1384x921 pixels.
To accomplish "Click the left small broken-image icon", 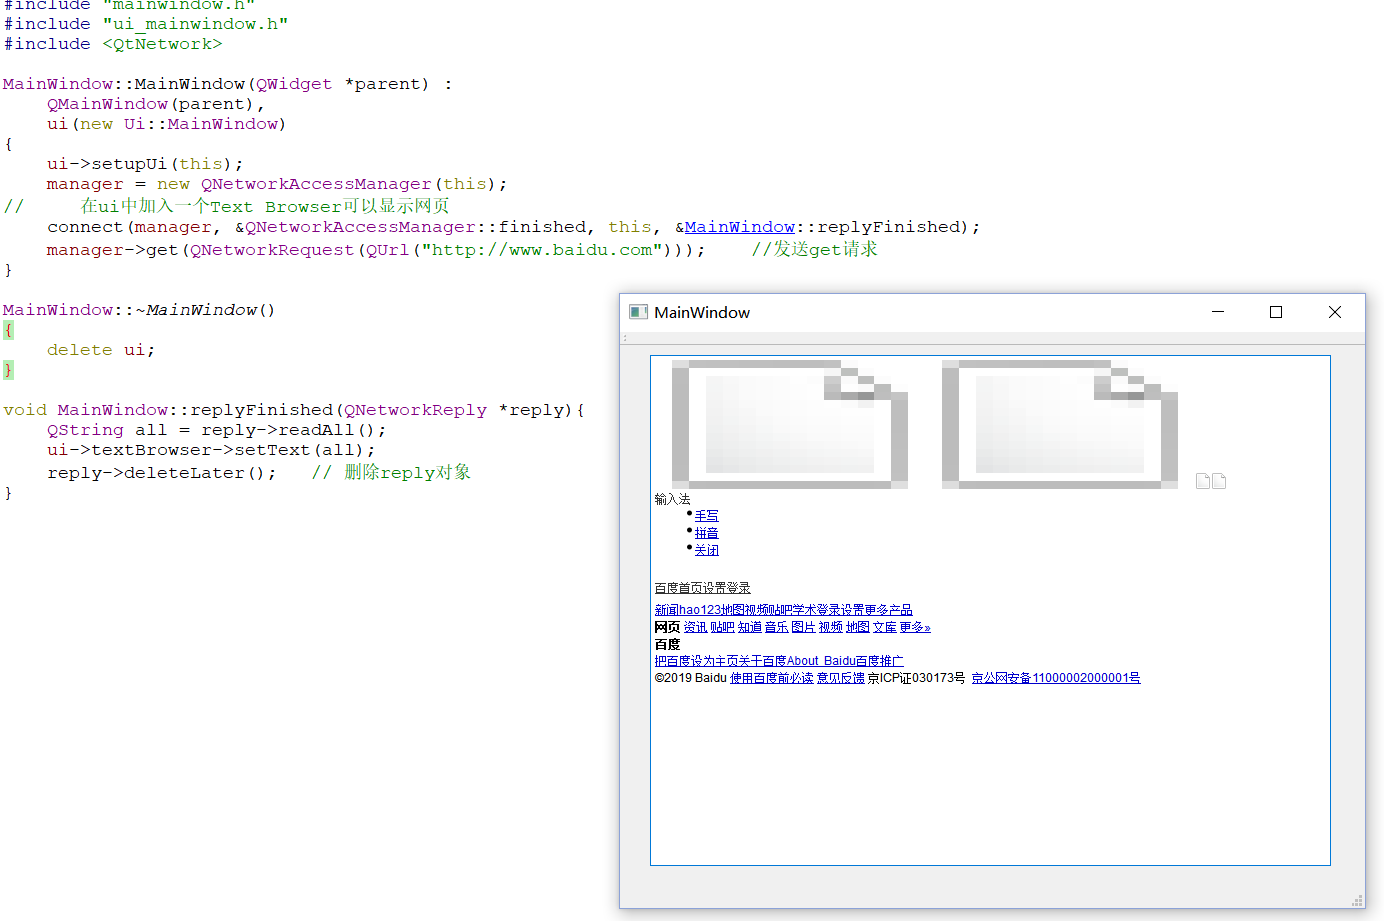I will pyautogui.click(x=1203, y=481).
